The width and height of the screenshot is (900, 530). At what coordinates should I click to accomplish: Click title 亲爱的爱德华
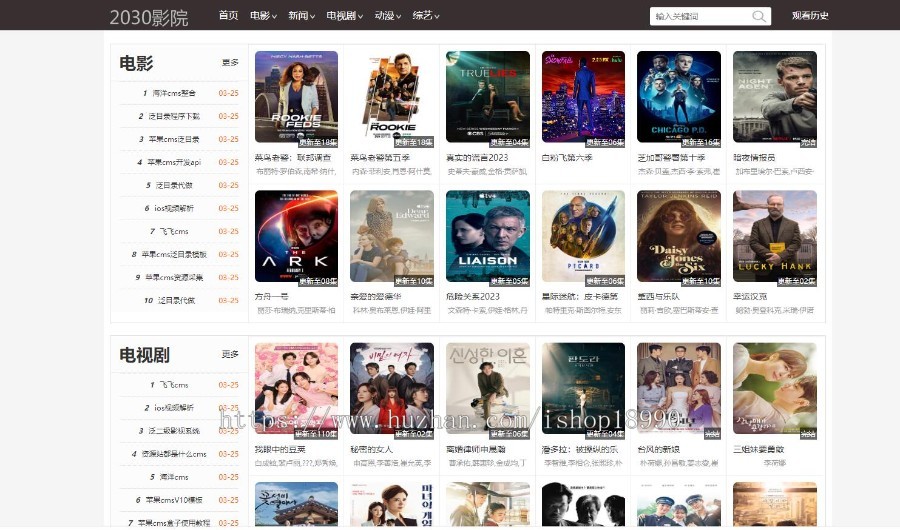[376, 297]
